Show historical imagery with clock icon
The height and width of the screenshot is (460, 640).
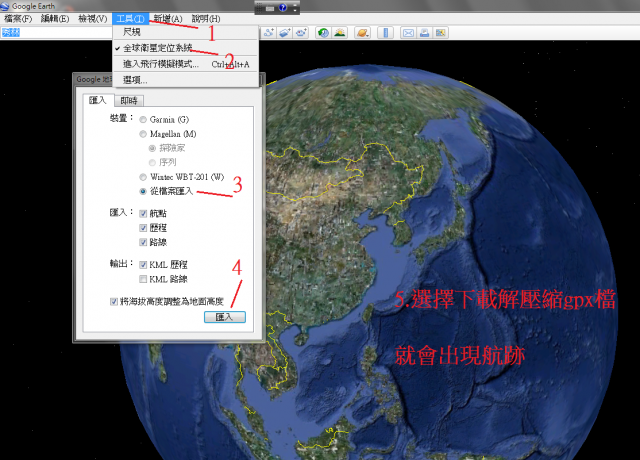pos(323,33)
